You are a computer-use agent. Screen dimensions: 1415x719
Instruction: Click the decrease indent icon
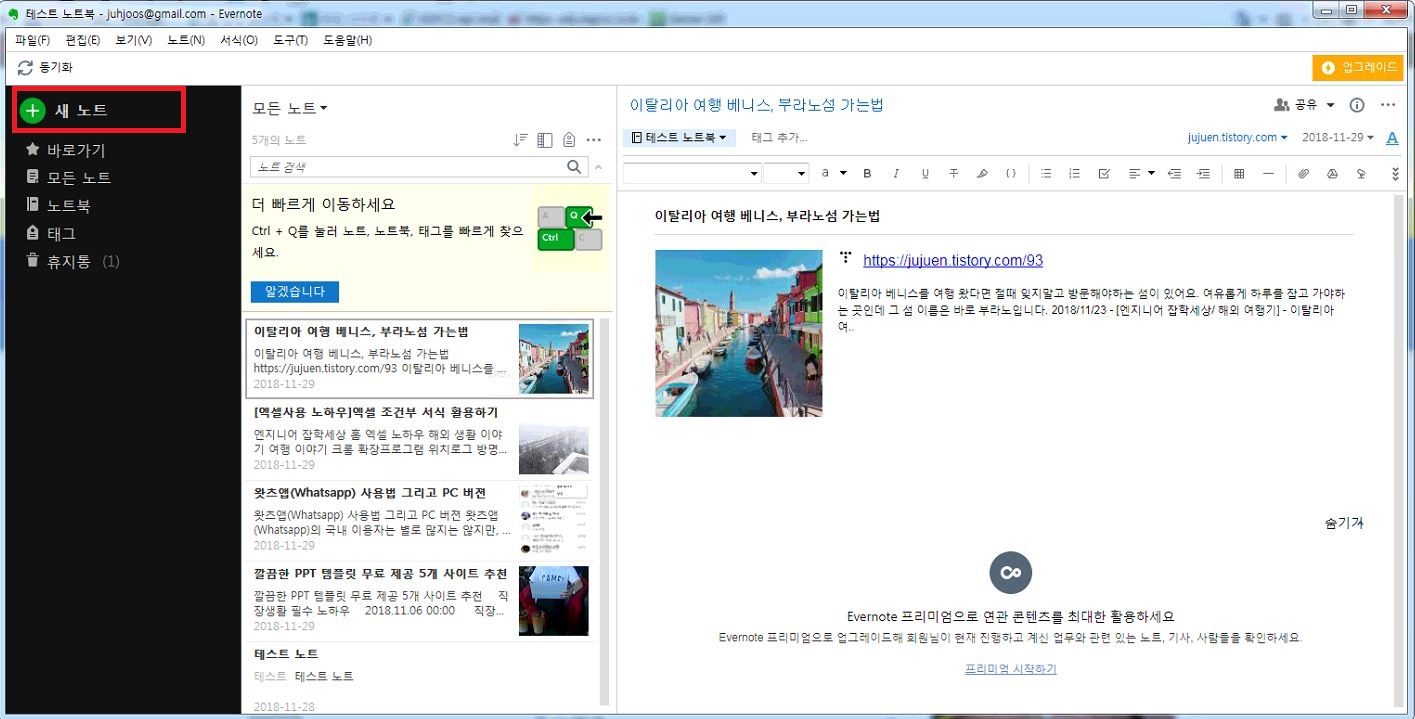tap(1174, 173)
